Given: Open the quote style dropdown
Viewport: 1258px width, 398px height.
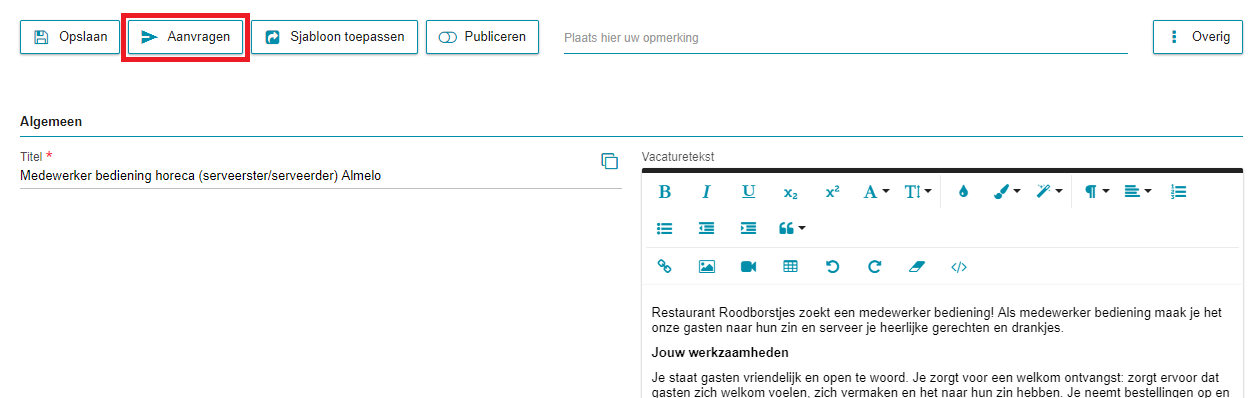Looking at the screenshot, I should point(792,228).
